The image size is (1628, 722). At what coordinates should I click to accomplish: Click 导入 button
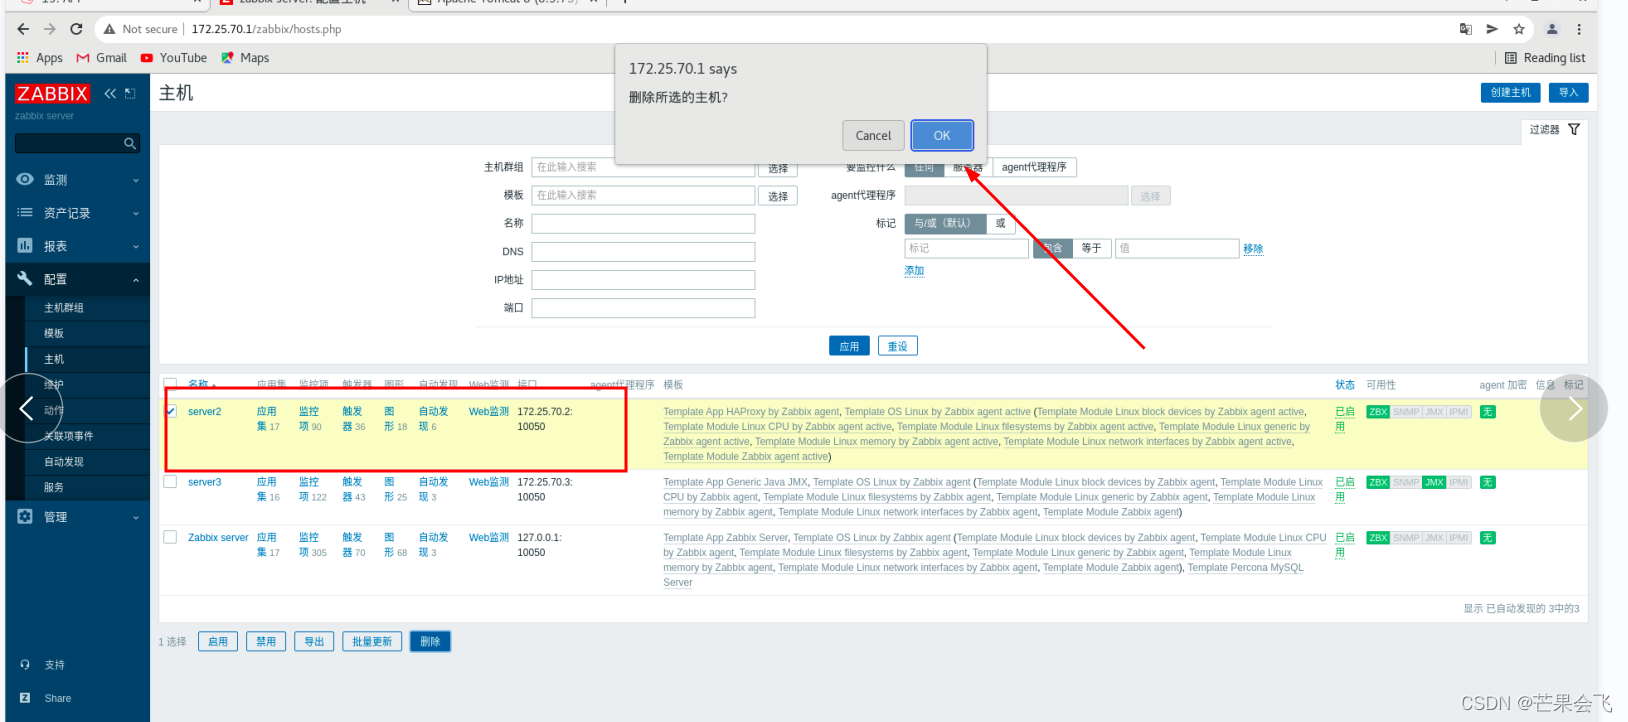point(1568,92)
